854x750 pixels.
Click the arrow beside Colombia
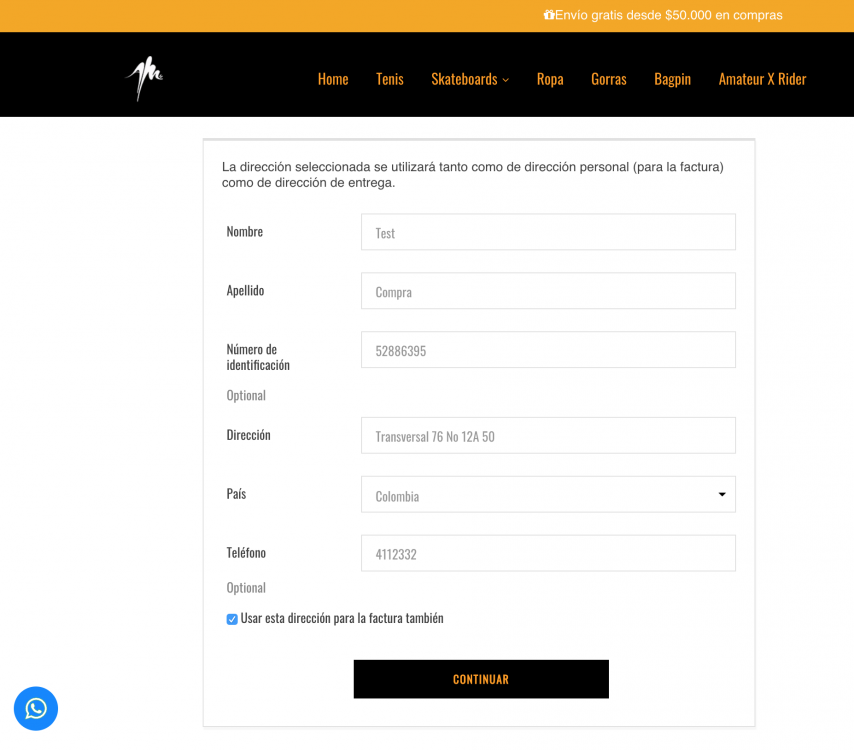[720, 494]
